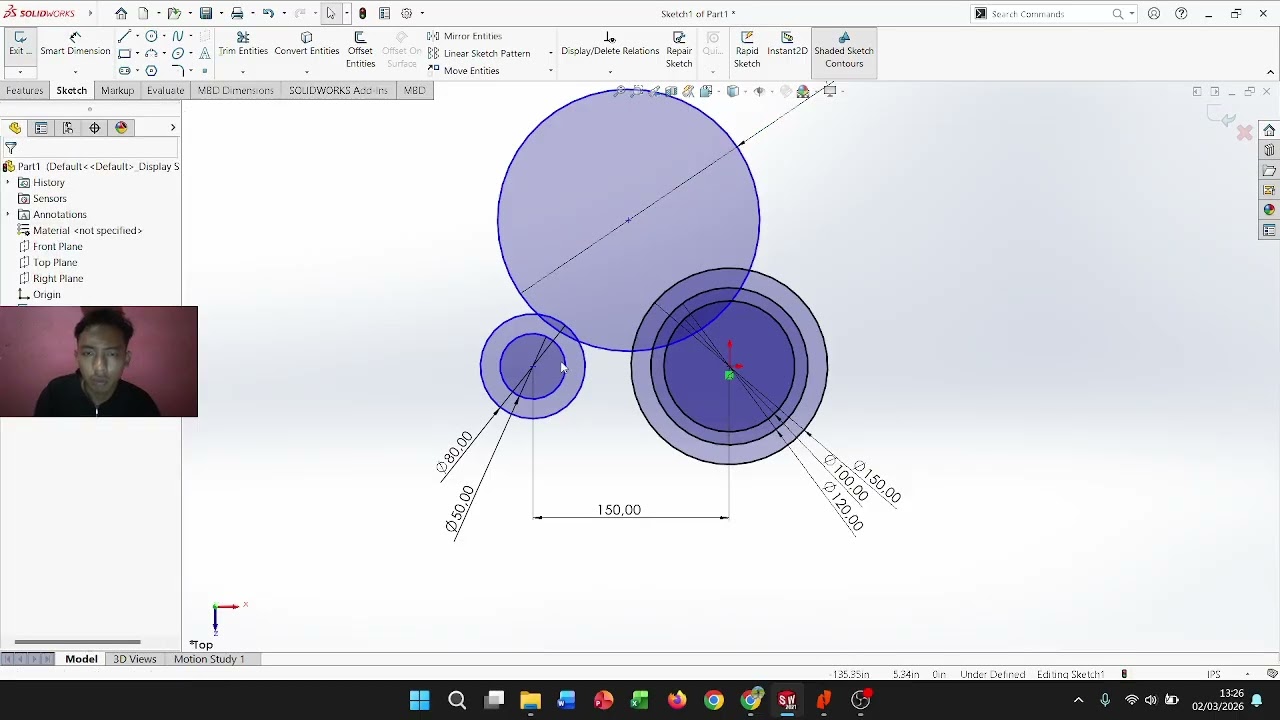Expand the History tree node

[8, 183]
